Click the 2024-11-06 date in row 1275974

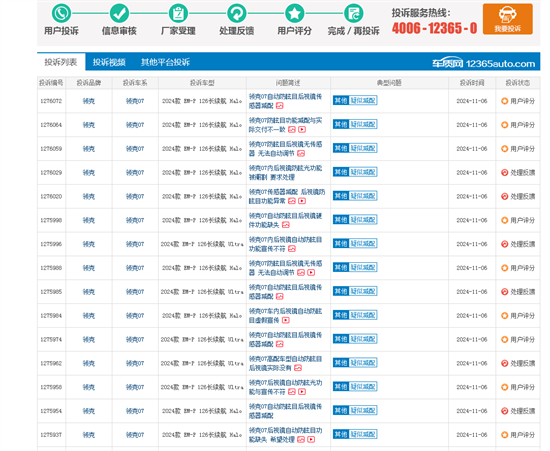point(472,339)
